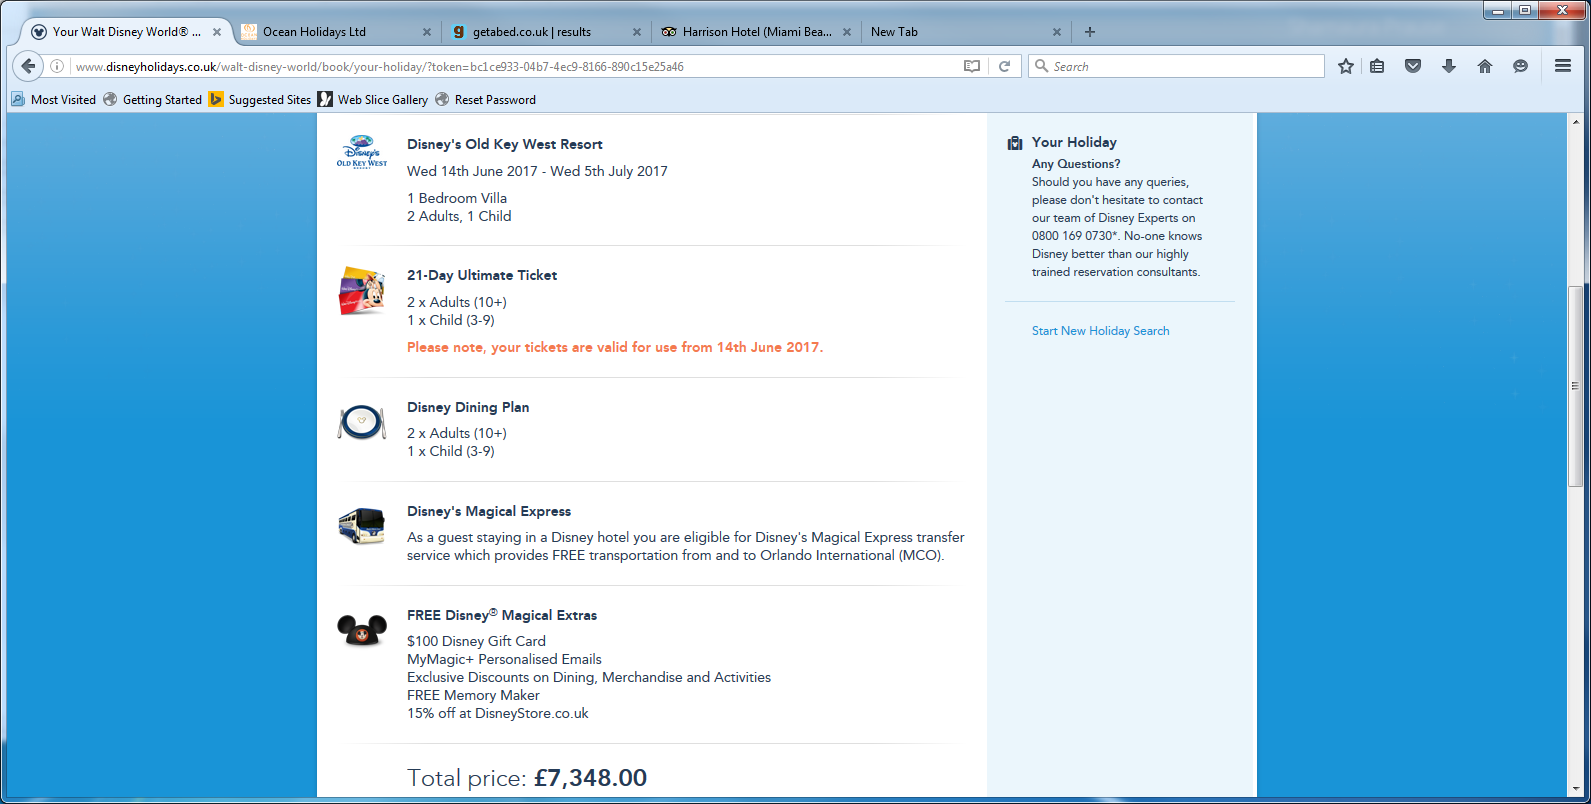This screenshot has height=804, width=1591.
Task: Click FREE Memory Maker text
Action: coord(473,695)
